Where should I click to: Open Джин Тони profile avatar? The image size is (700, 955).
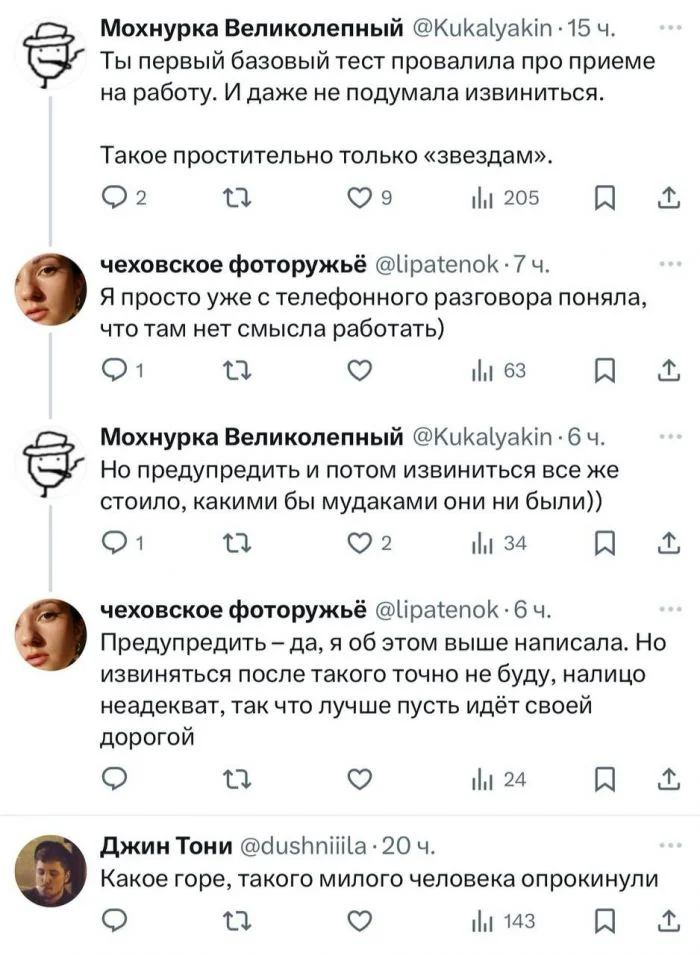51,870
